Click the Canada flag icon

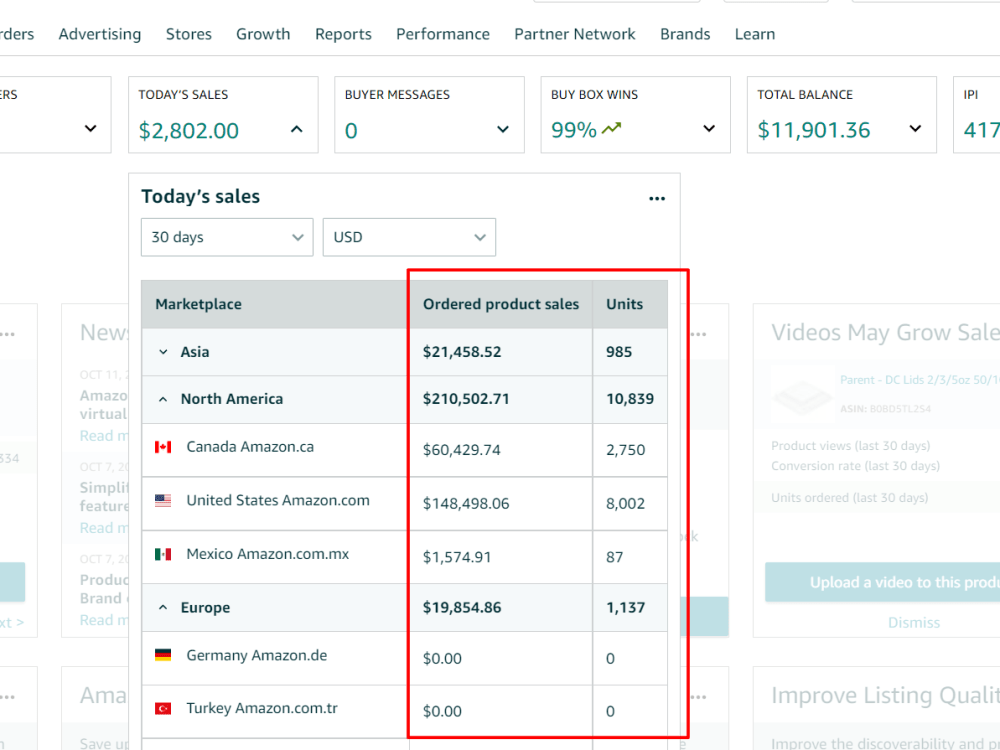163,447
